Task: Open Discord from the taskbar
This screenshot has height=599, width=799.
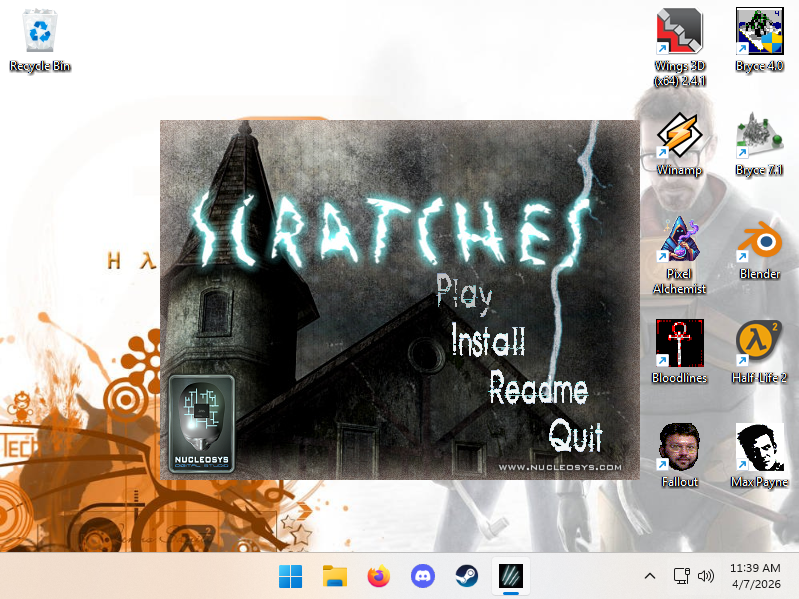Action: point(422,577)
